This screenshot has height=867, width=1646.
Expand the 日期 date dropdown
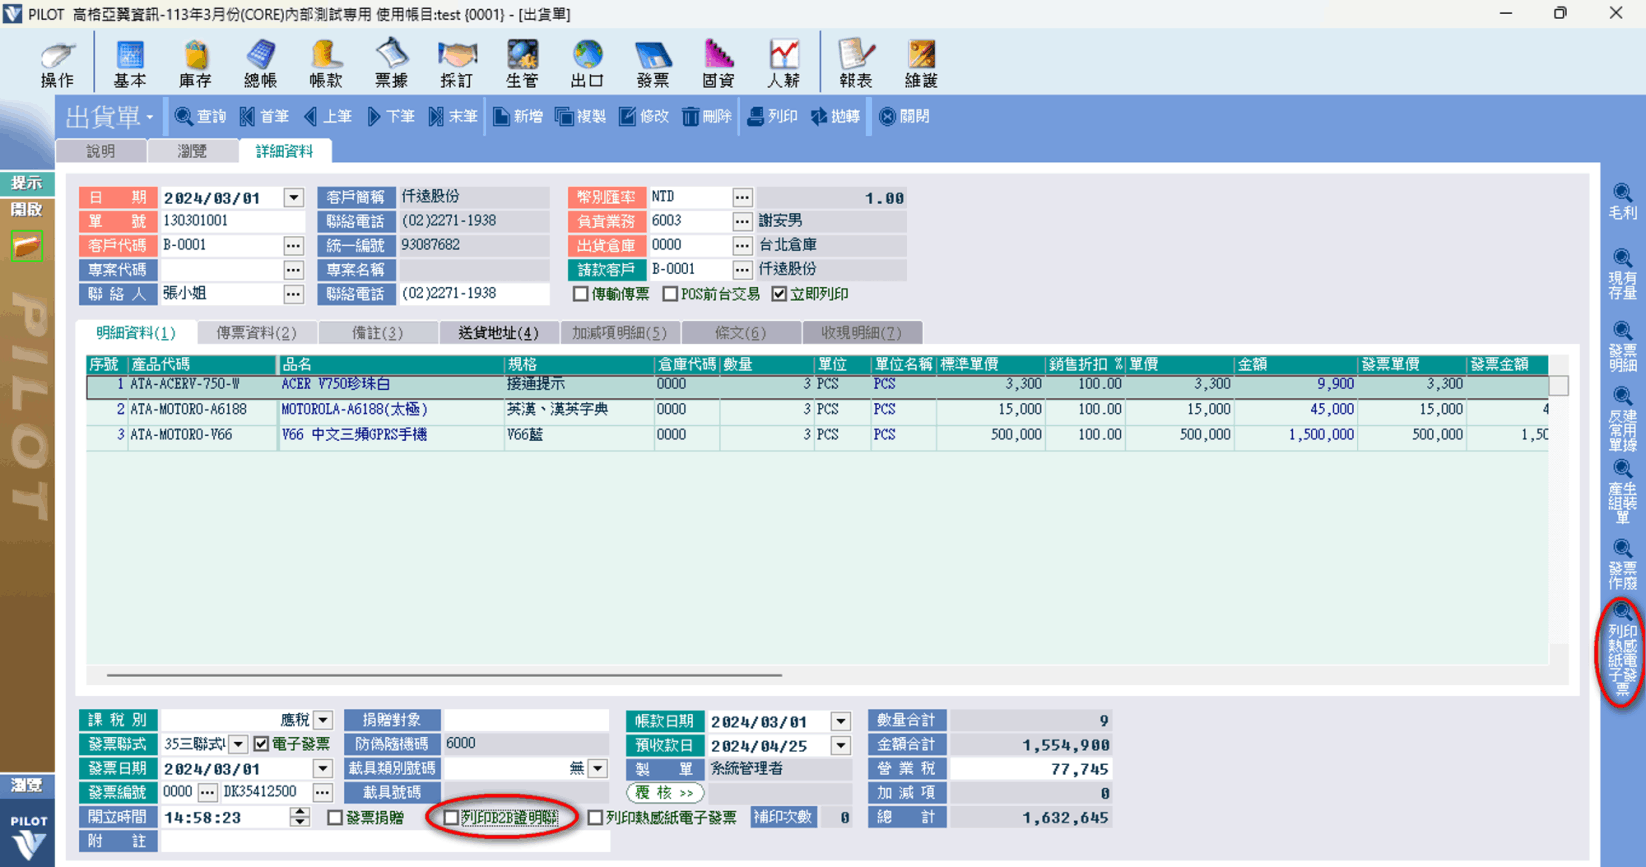click(293, 198)
